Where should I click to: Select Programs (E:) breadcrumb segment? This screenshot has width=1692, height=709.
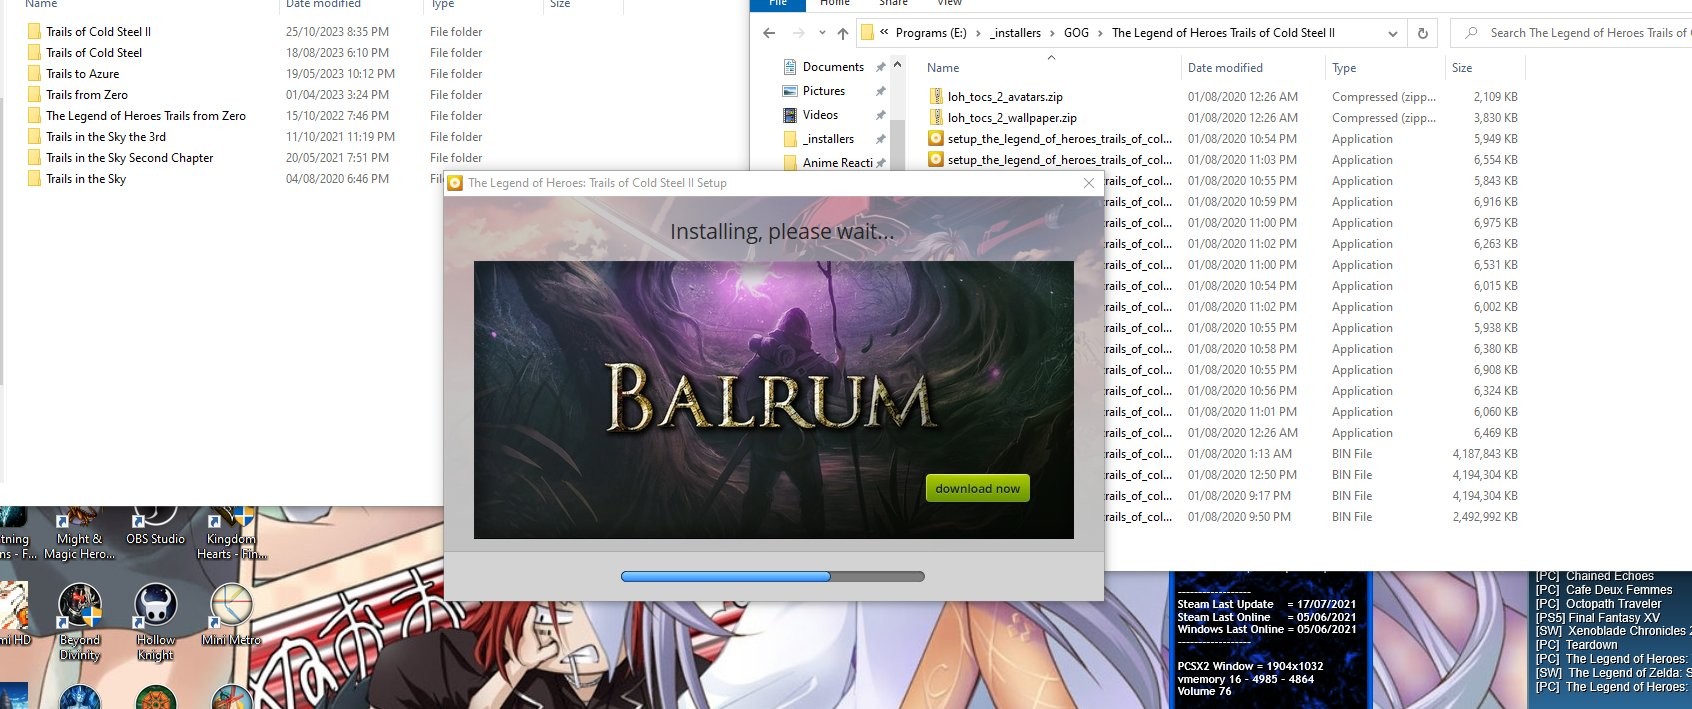coord(931,33)
